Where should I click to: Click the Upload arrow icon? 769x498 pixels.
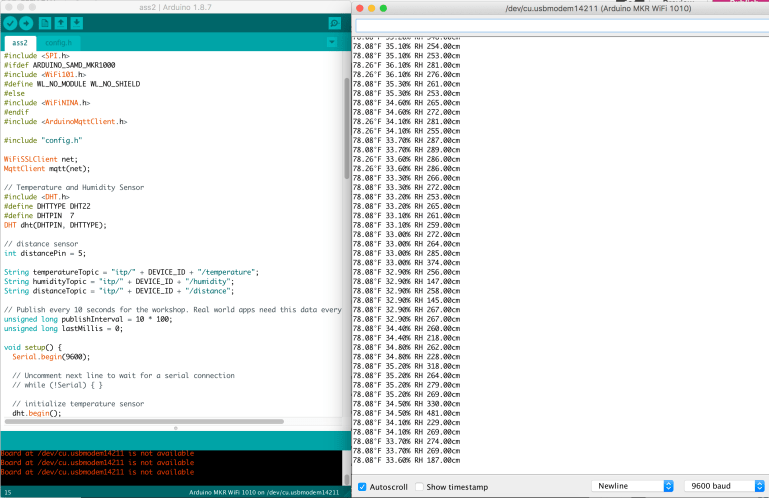pyautogui.click(x=27, y=23)
